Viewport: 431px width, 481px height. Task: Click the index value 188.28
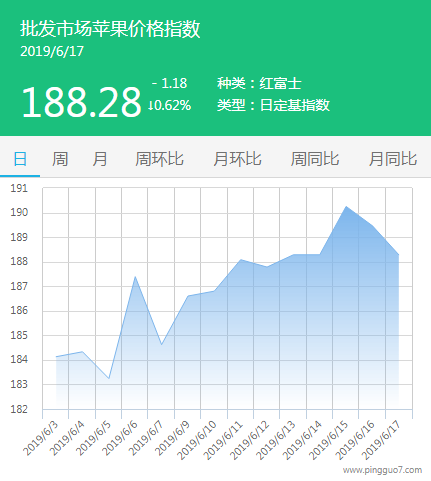tap(82, 102)
